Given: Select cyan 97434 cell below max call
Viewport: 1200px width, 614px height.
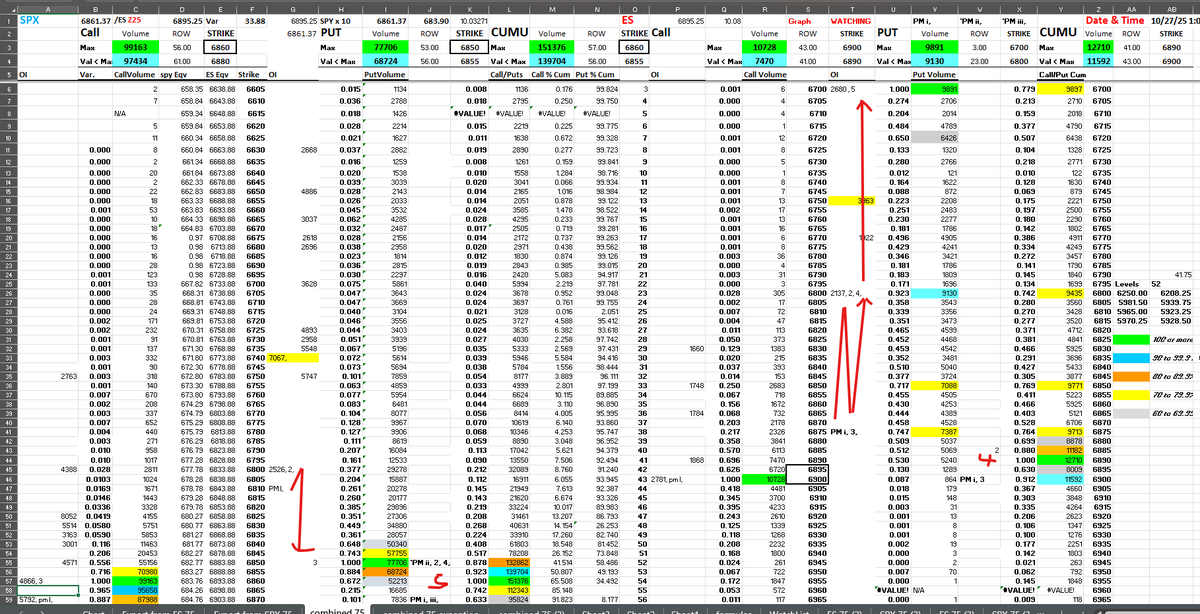Looking at the screenshot, I should (x=137, y=61).
